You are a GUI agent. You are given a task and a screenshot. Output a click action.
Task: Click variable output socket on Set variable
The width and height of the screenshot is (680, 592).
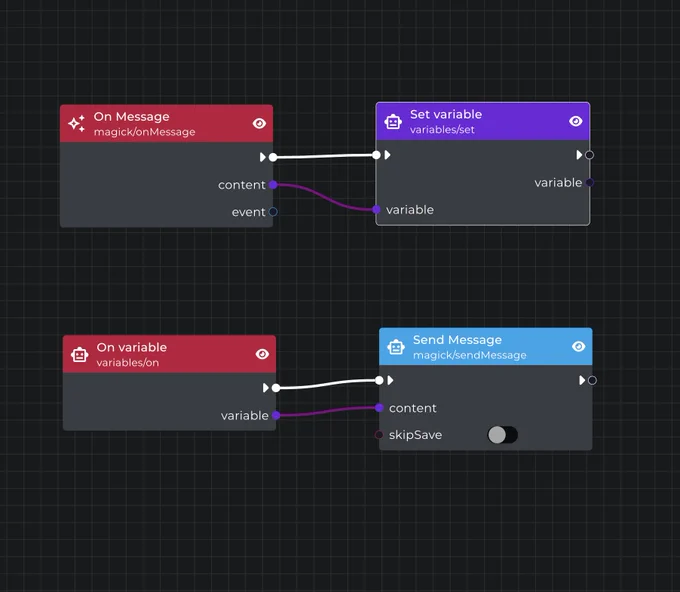(589, 183)
